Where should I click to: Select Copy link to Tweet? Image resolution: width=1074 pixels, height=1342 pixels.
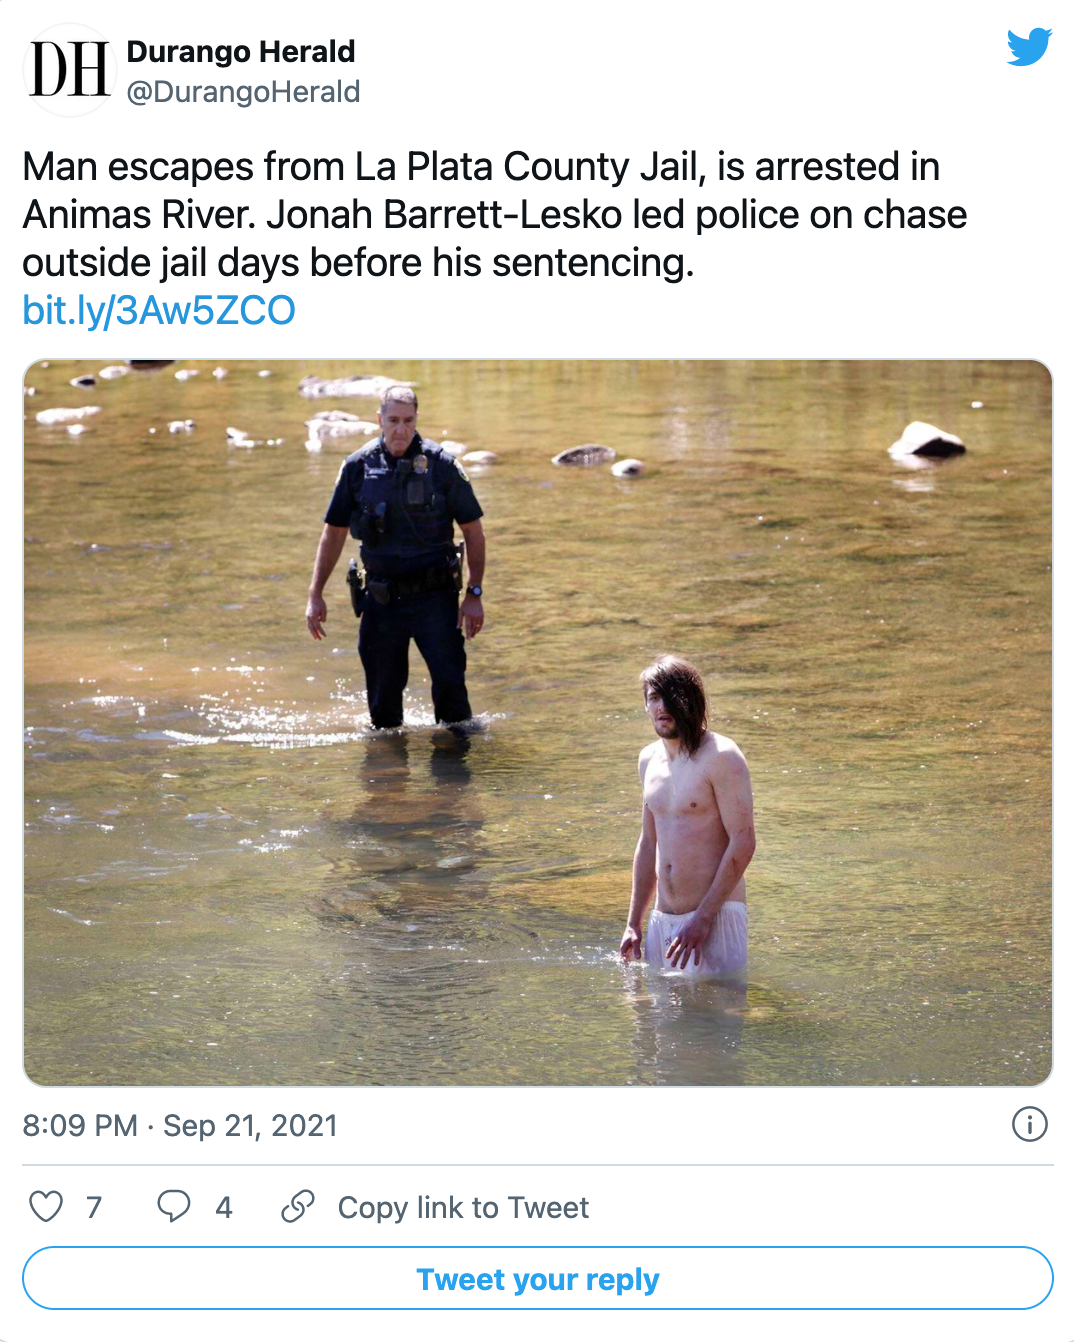[x=463, y=1208]
